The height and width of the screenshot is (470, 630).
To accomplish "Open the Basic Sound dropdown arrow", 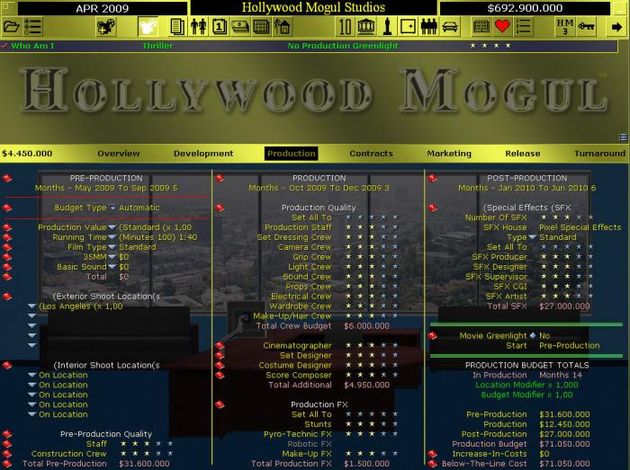I will 112,267.
